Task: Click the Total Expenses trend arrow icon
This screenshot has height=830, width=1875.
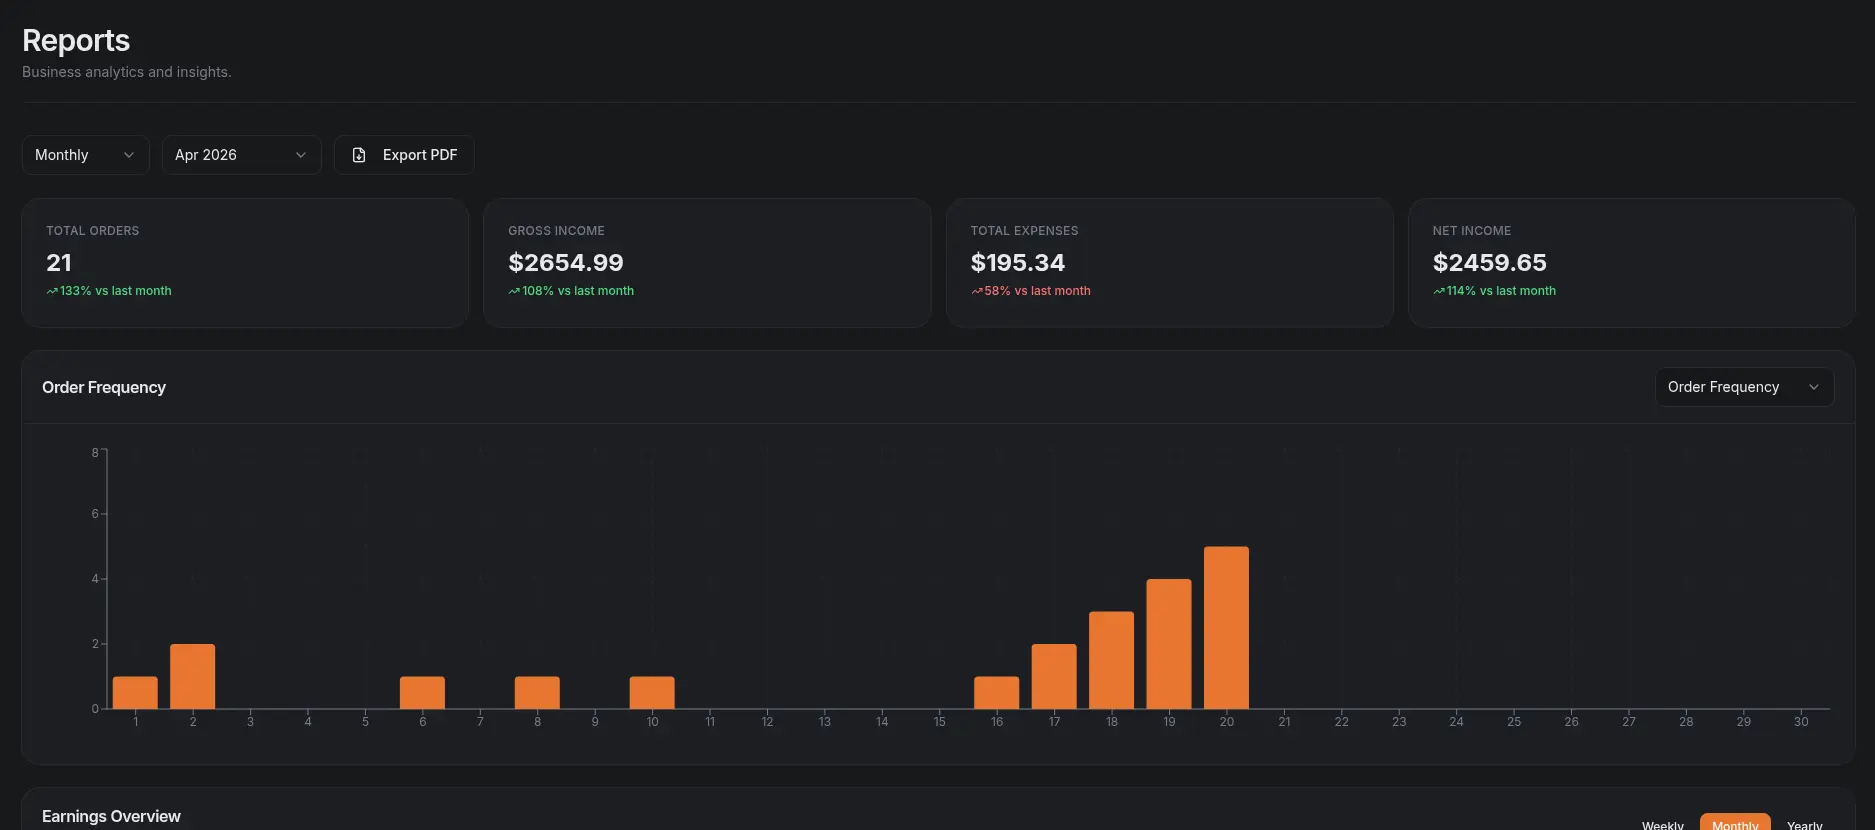Action: (x=977, y=291)
